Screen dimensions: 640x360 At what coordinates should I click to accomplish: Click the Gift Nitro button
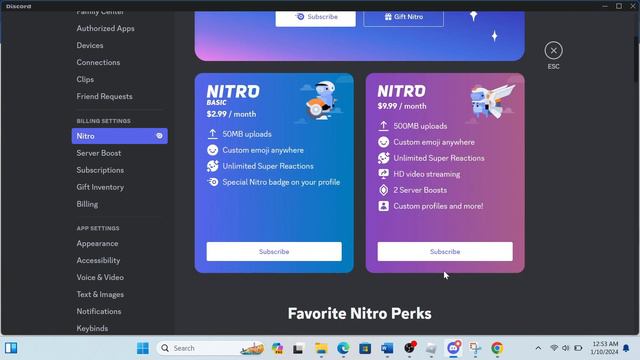403,17
